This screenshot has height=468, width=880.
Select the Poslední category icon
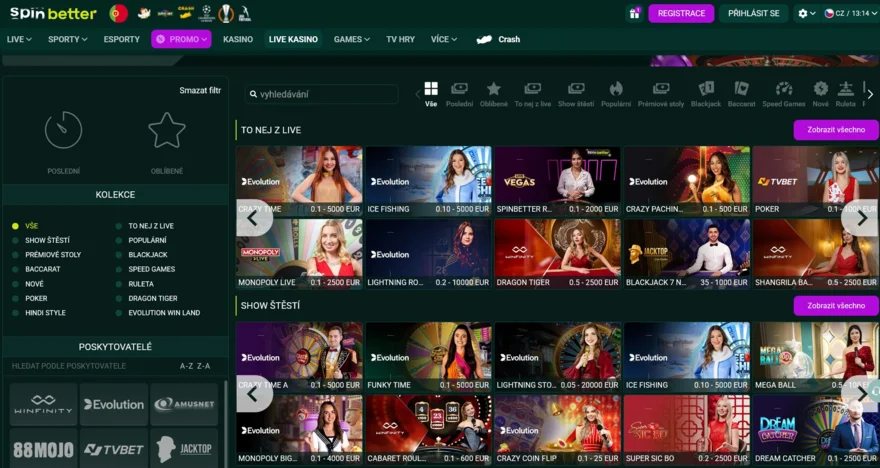[459, 94]
